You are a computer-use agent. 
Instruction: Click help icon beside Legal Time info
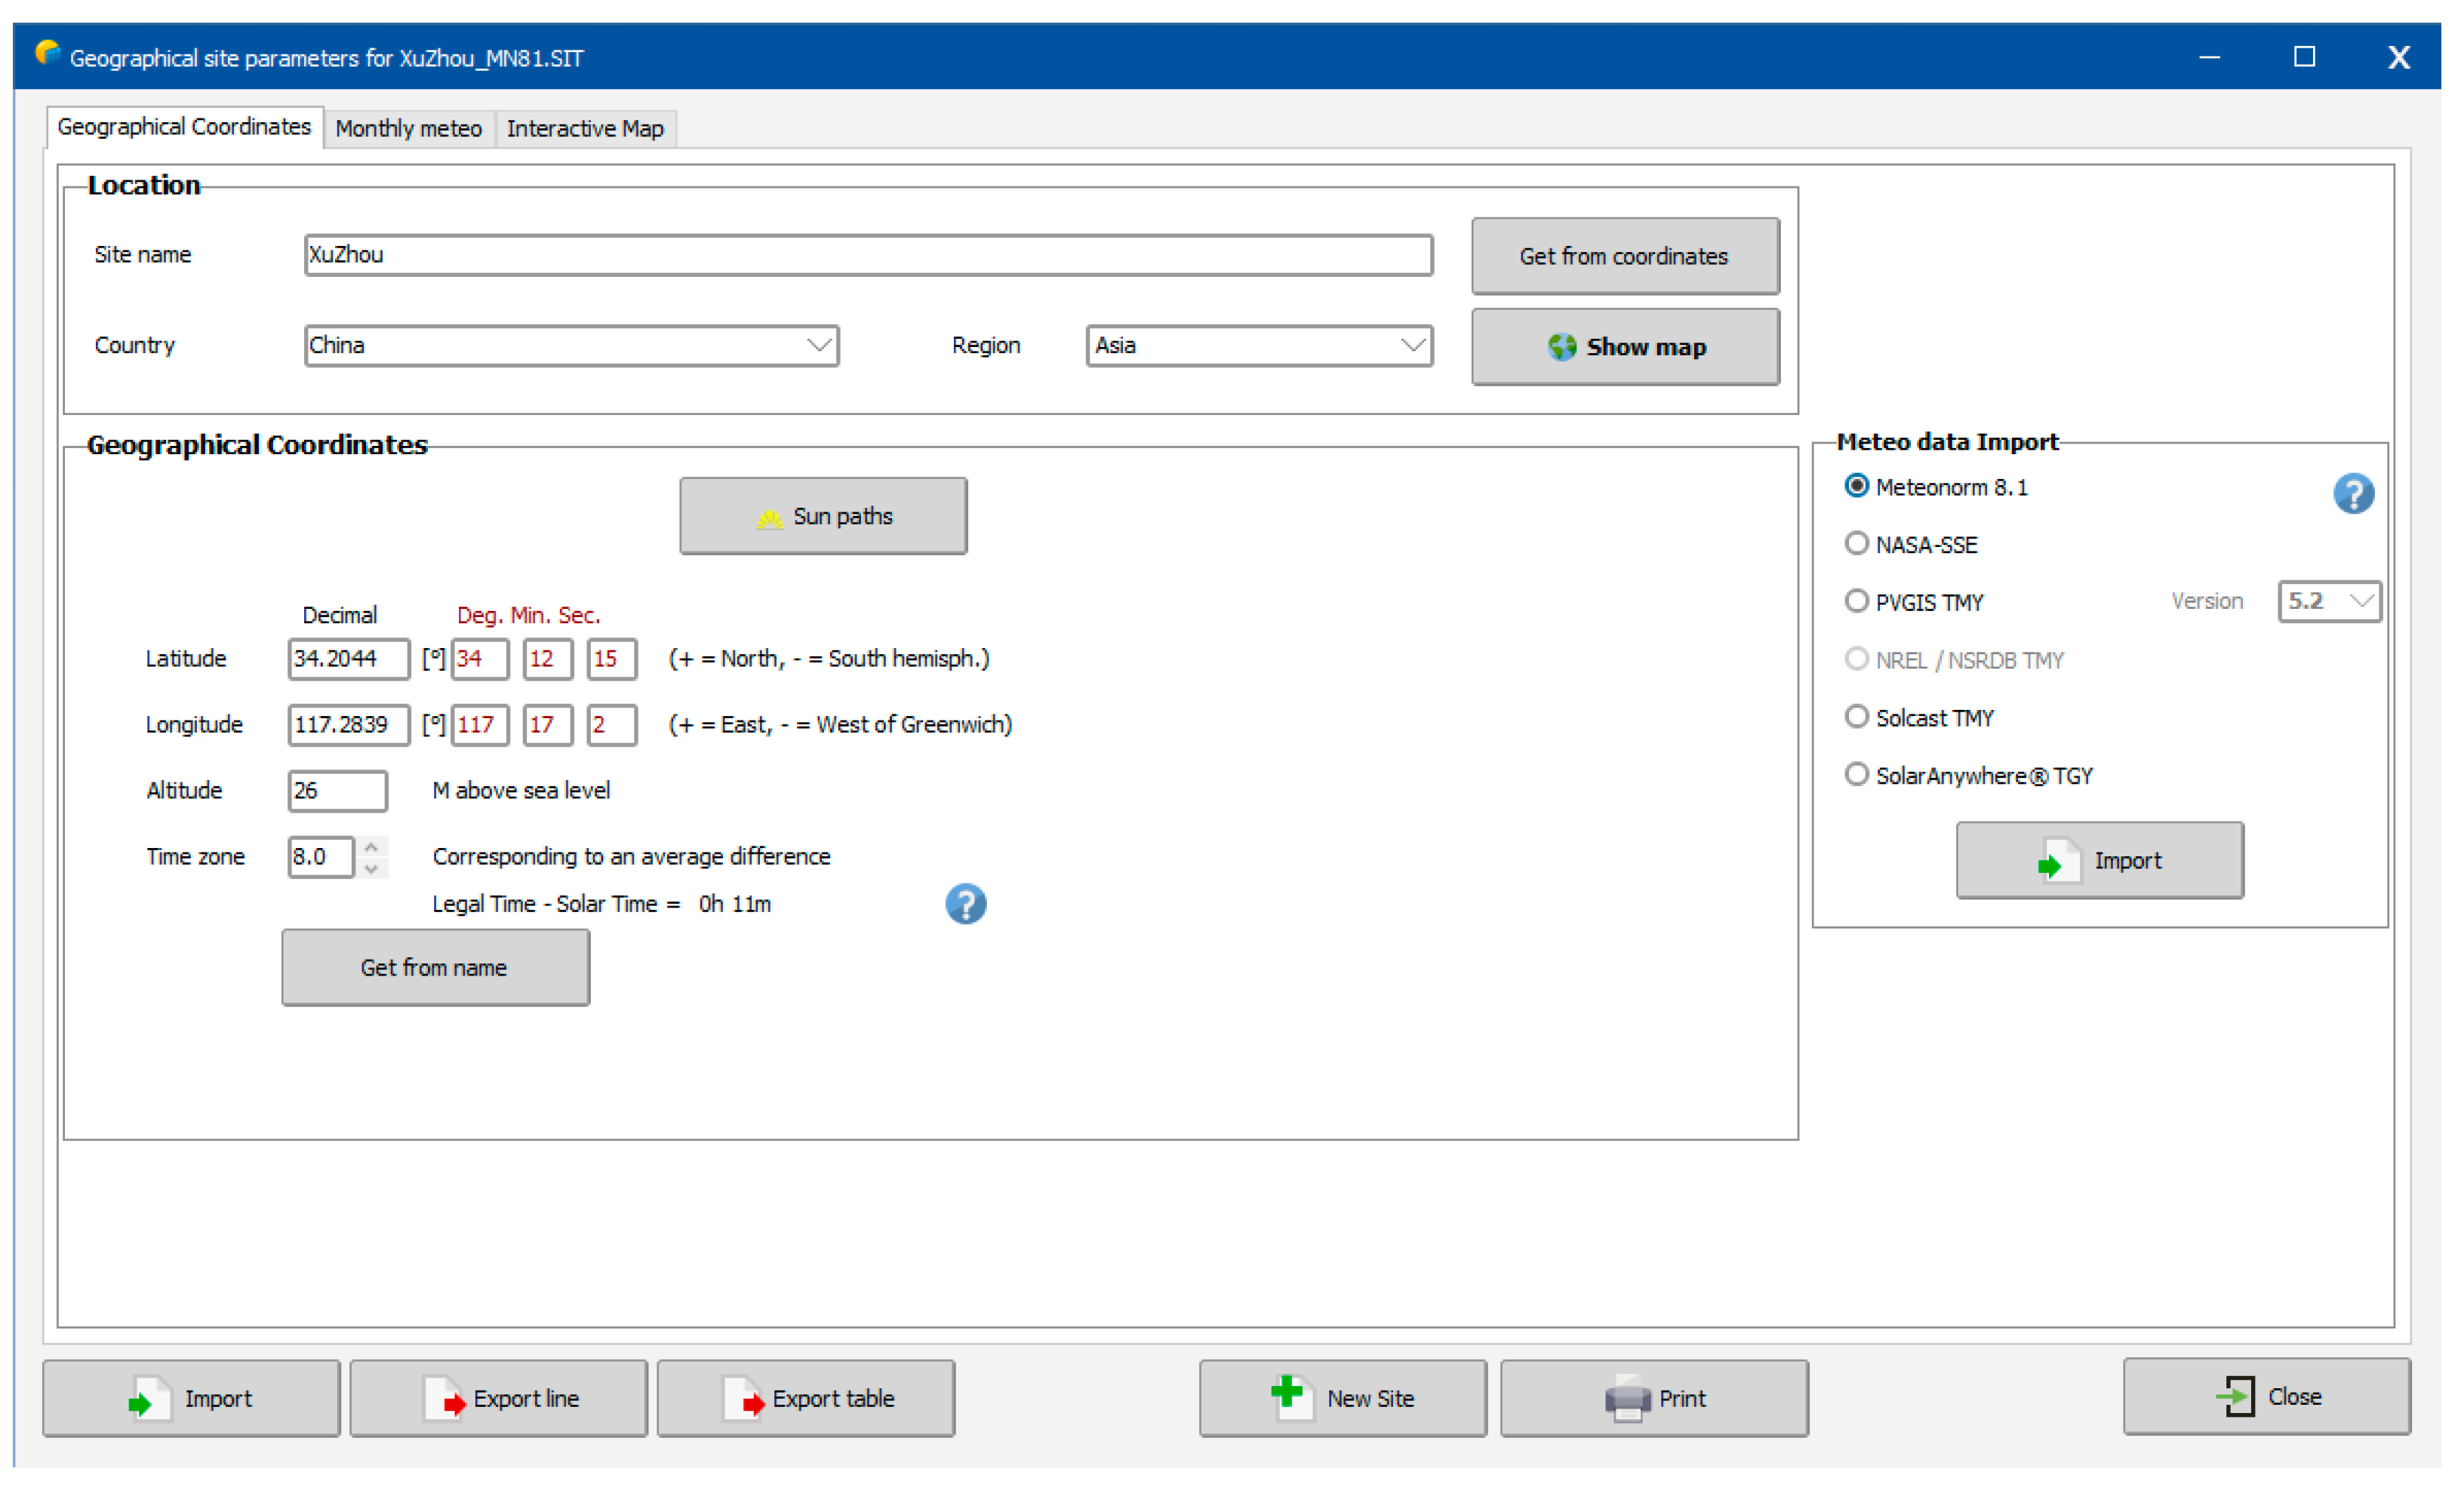point(965,904)
